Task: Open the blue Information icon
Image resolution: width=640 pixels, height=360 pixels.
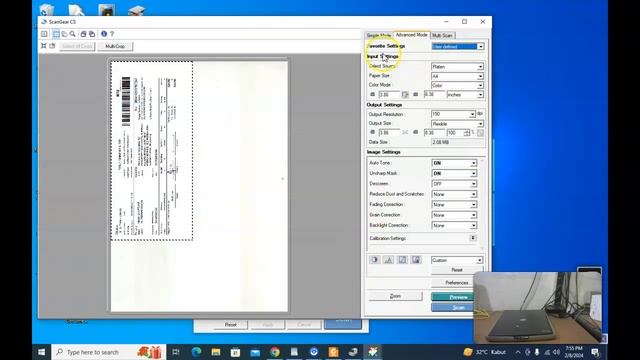Action: pos(104,34)
